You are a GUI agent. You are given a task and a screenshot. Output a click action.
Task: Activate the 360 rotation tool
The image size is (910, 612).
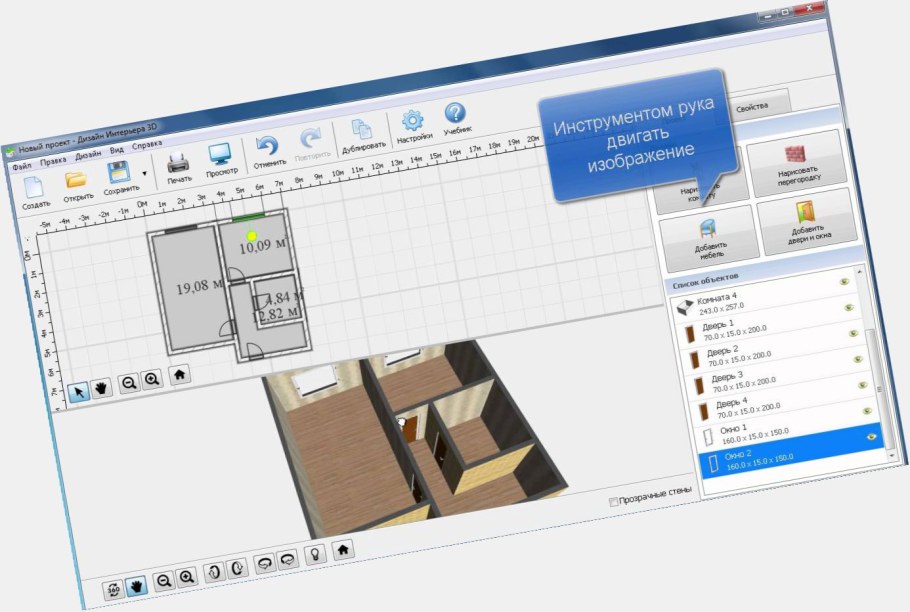[114, 588]
